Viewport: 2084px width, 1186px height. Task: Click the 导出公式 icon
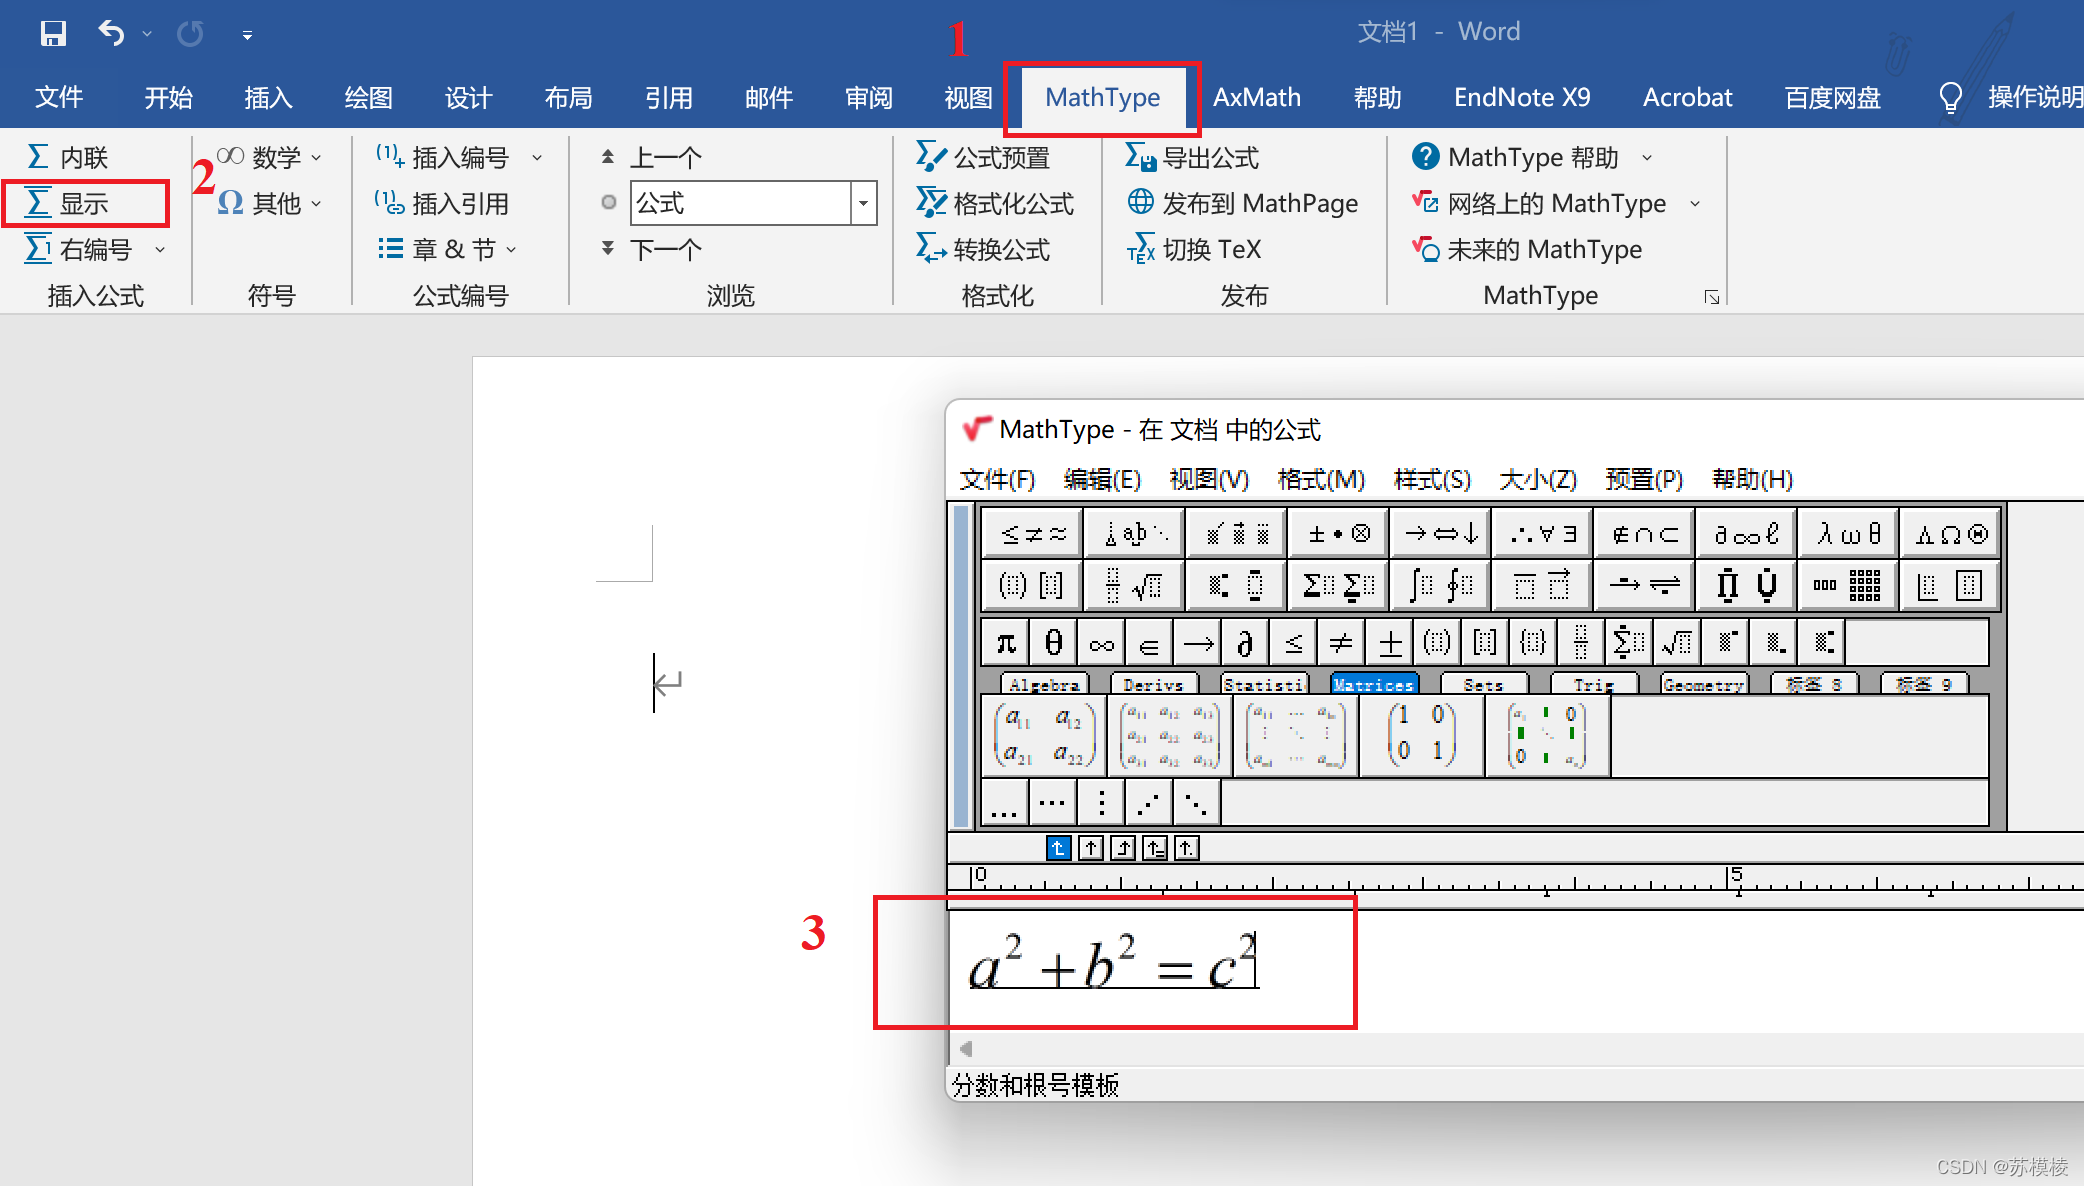(1141, 156)
